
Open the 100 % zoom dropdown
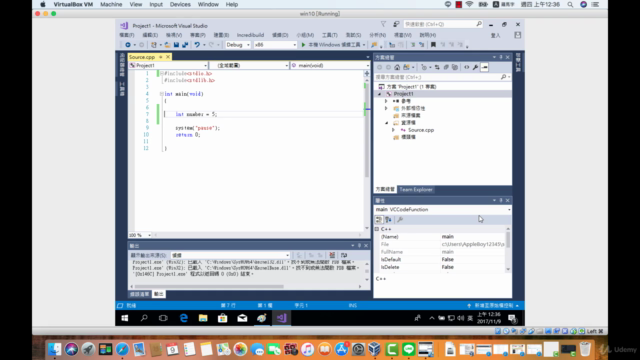pos(140,235)
